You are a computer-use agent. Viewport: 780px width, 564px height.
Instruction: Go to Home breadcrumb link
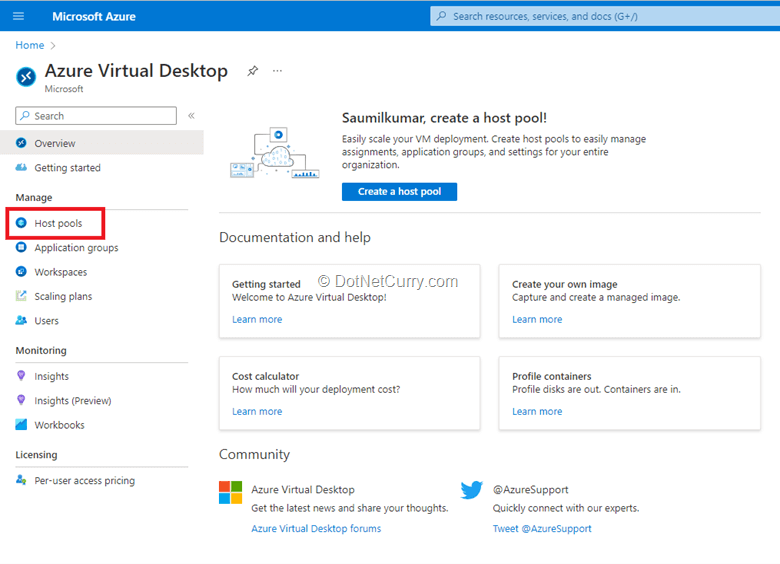30,45
